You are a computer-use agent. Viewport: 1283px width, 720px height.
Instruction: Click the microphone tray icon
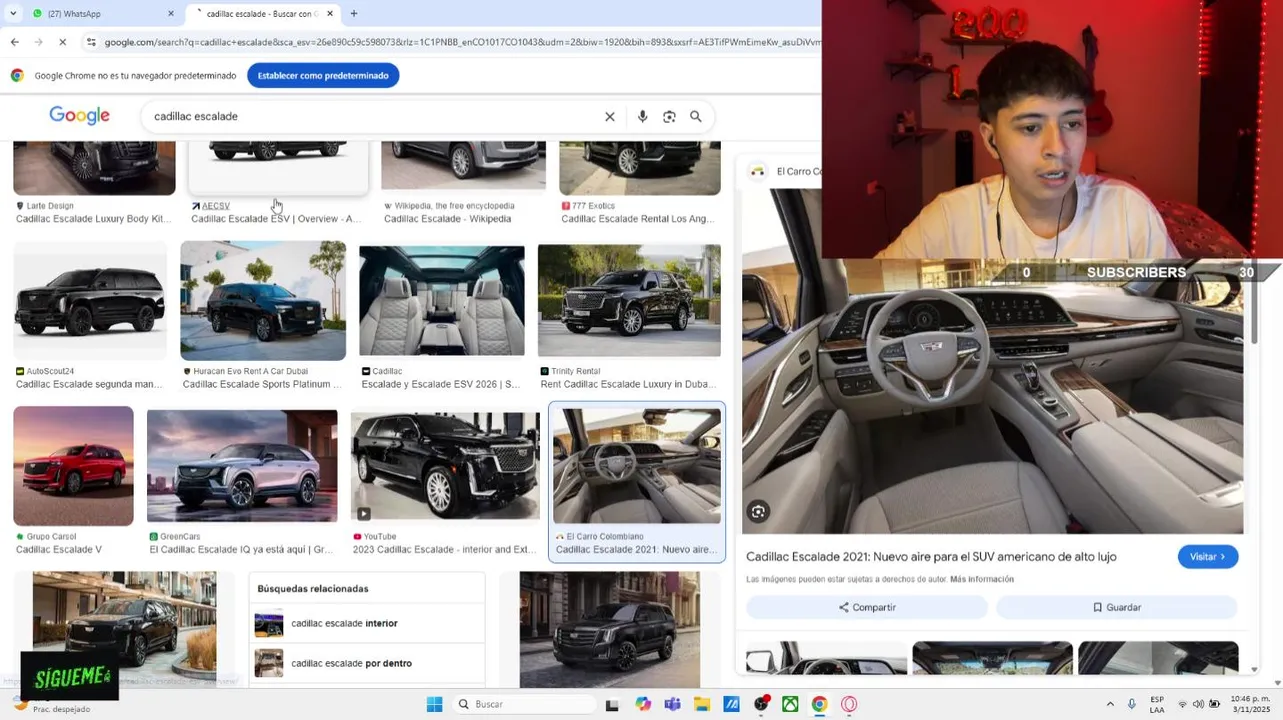pos(1132,704)
